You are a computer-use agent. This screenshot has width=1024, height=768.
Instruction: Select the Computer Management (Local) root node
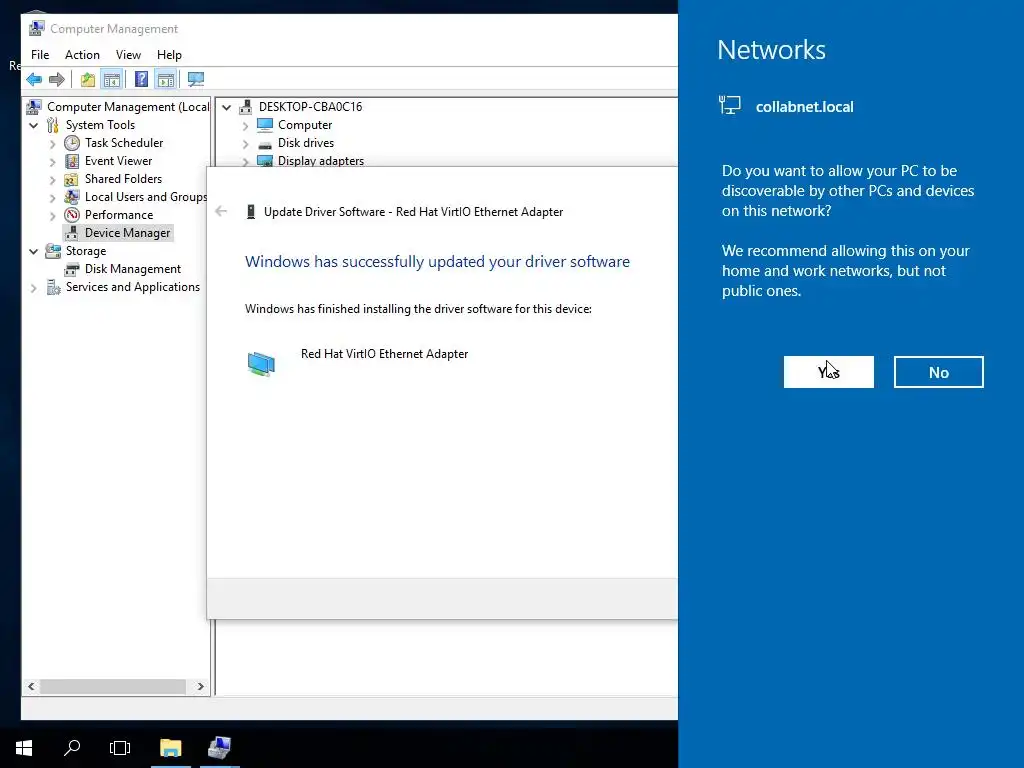pos(128,106)
